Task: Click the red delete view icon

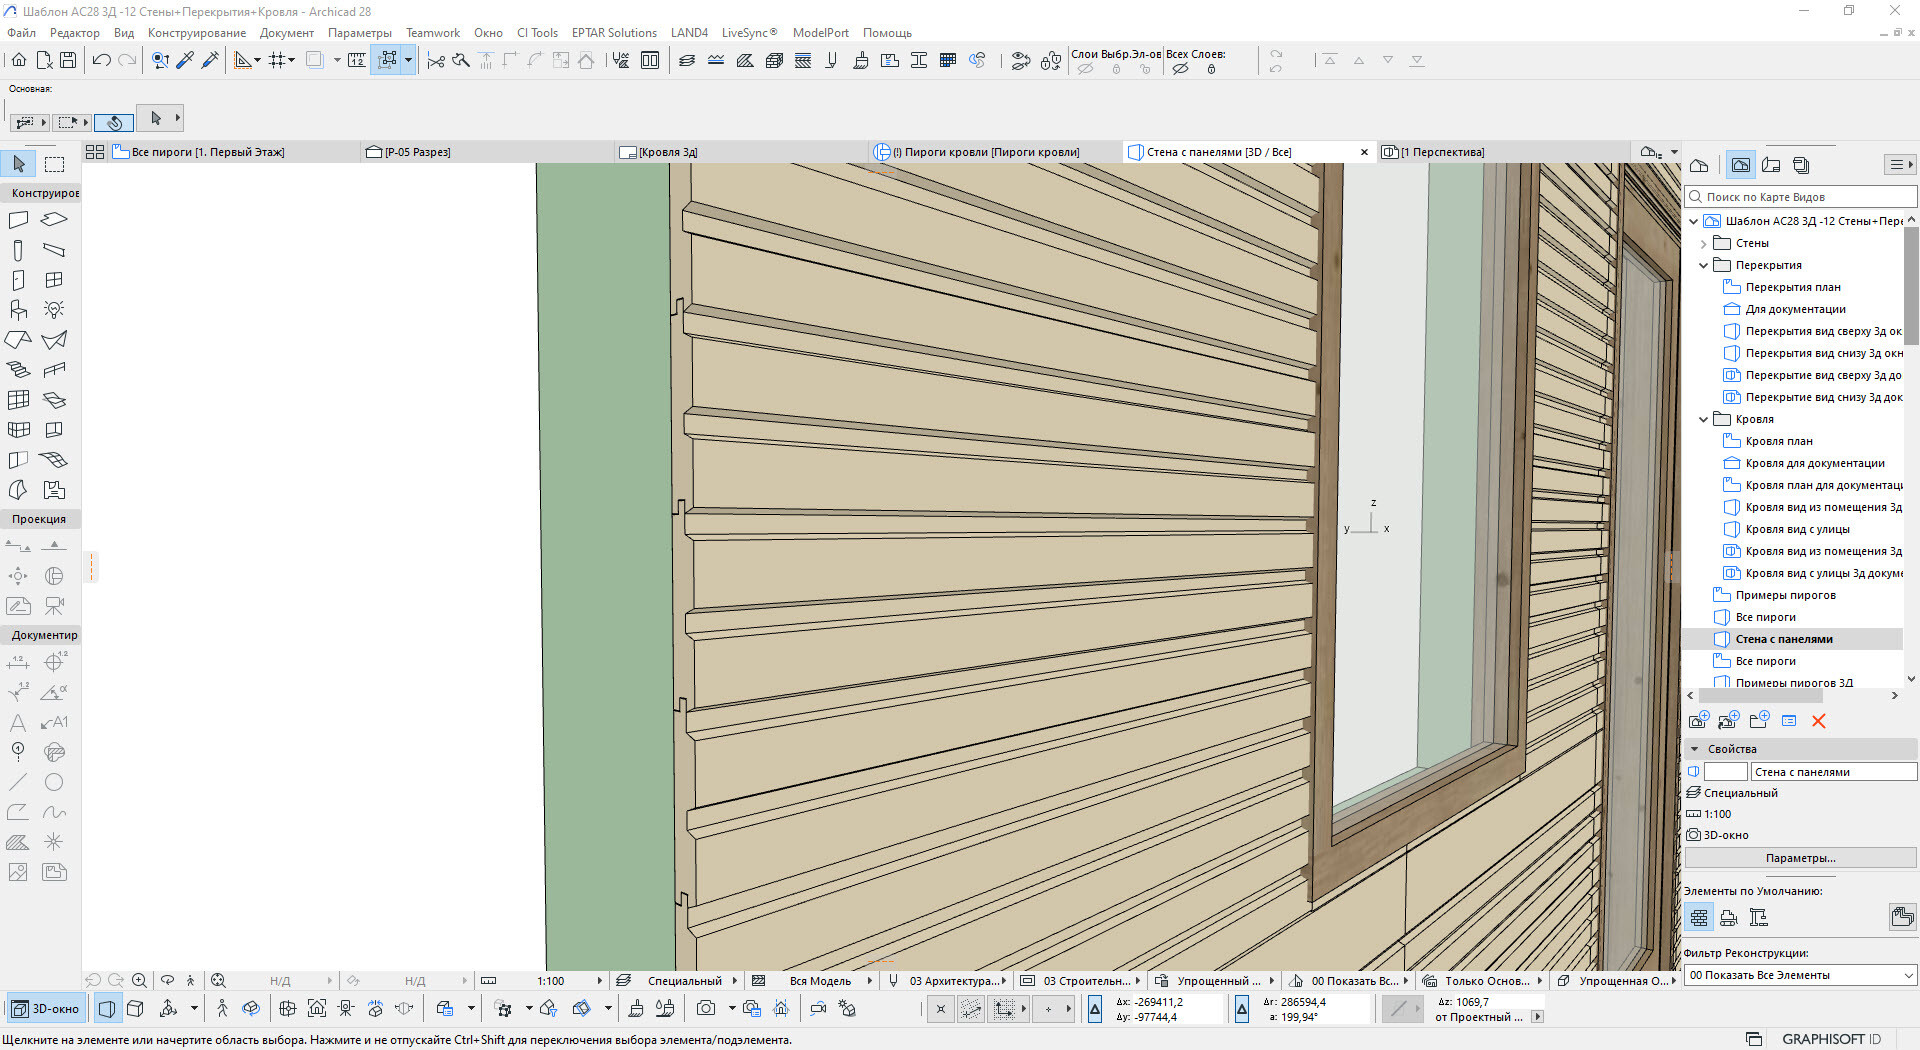Action: (1818, 721)
